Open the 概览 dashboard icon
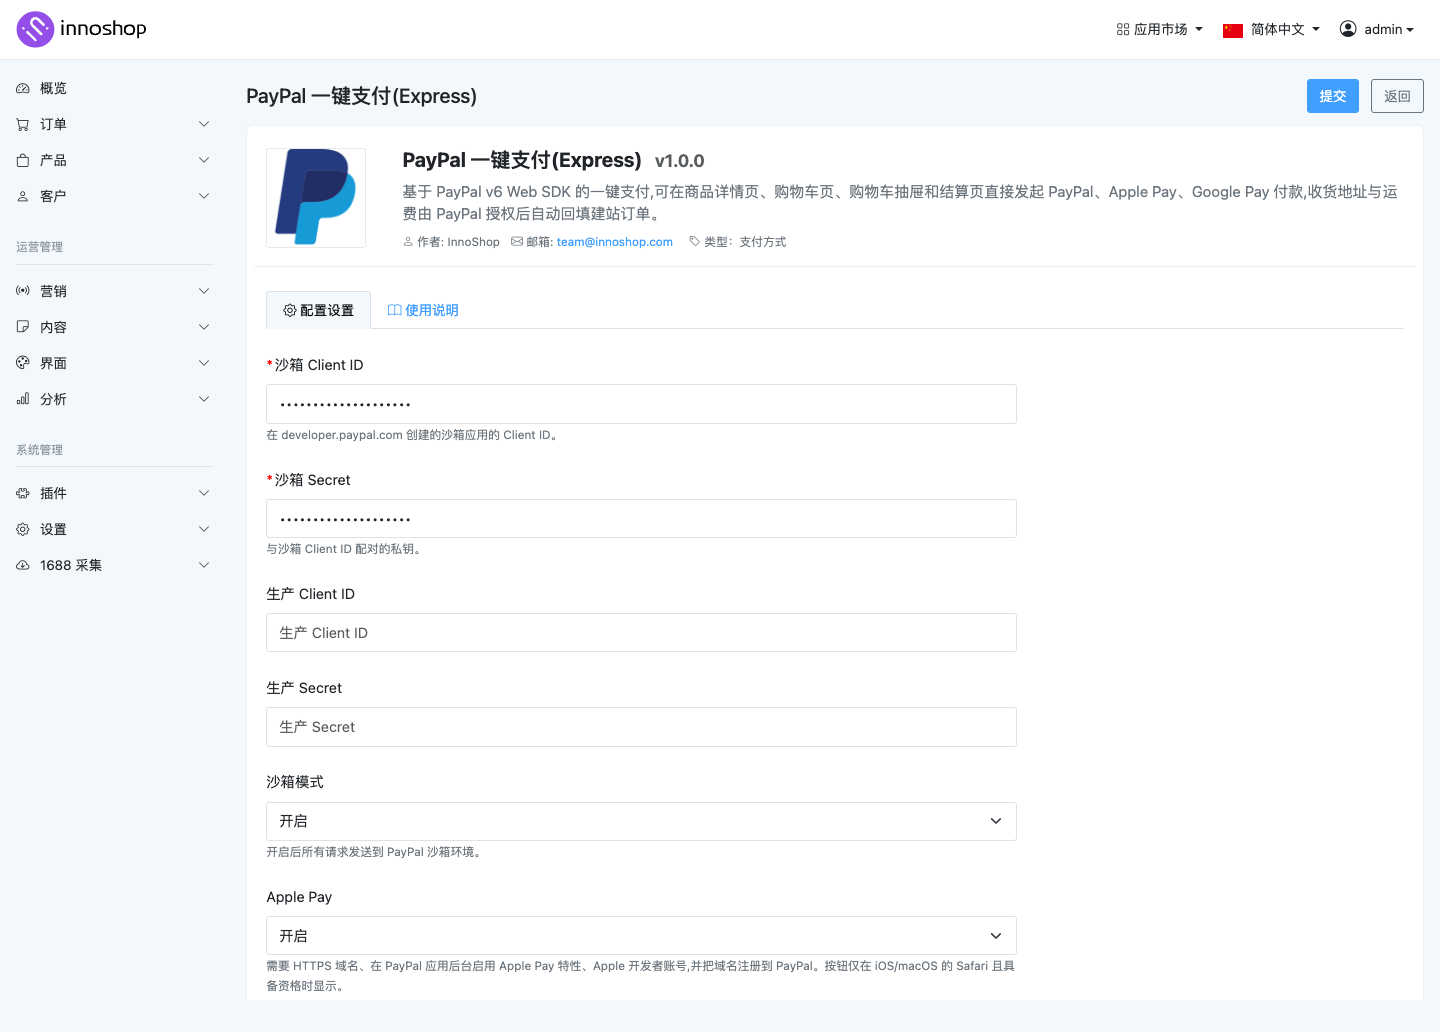Screen dimensions: 1440x1032 tap(23, 88)
